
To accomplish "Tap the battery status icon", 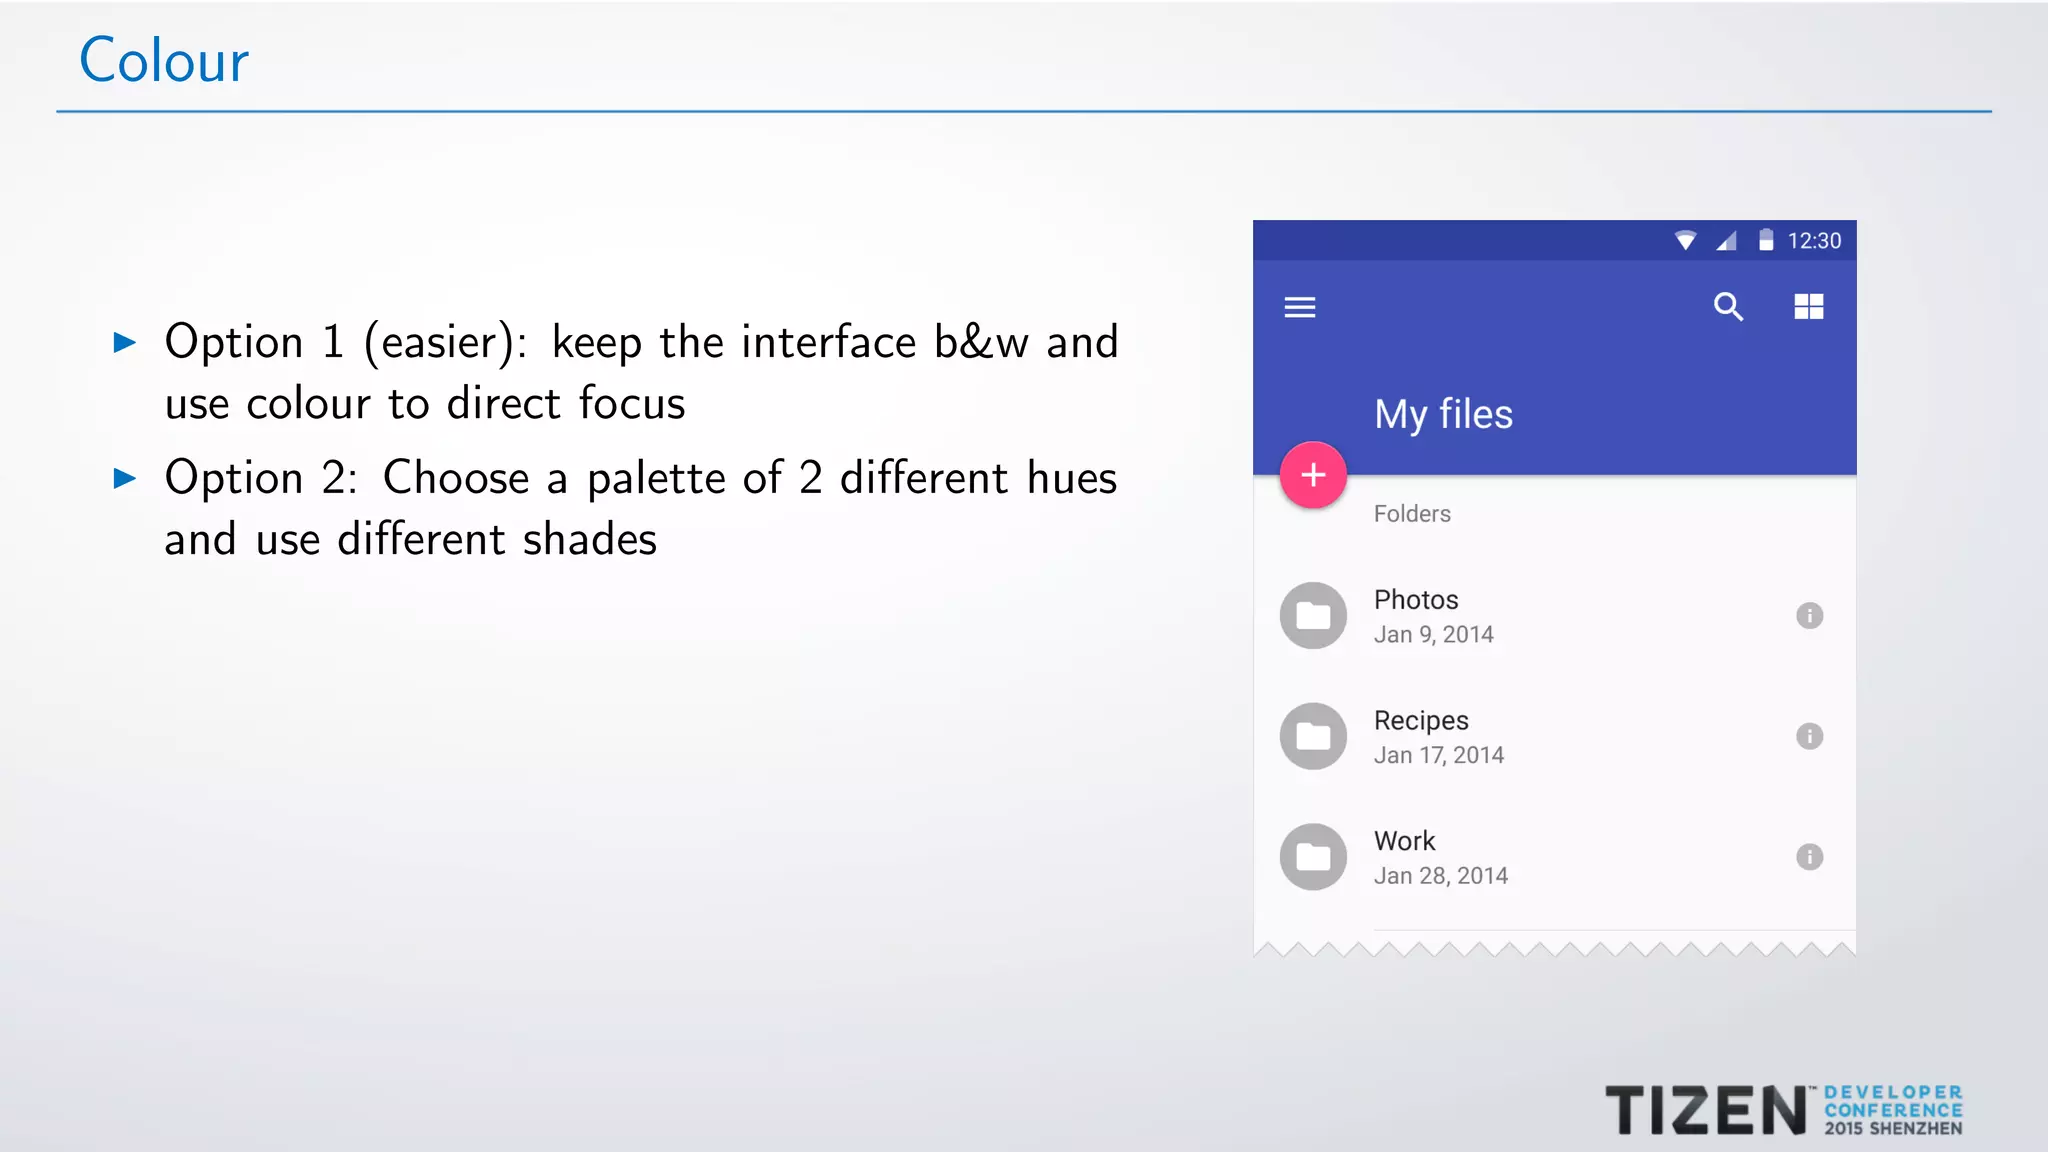I will pos(1766,241).
